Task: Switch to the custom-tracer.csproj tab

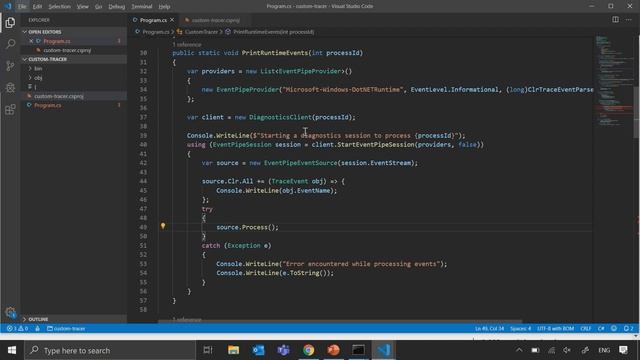Action: [216, 20]
